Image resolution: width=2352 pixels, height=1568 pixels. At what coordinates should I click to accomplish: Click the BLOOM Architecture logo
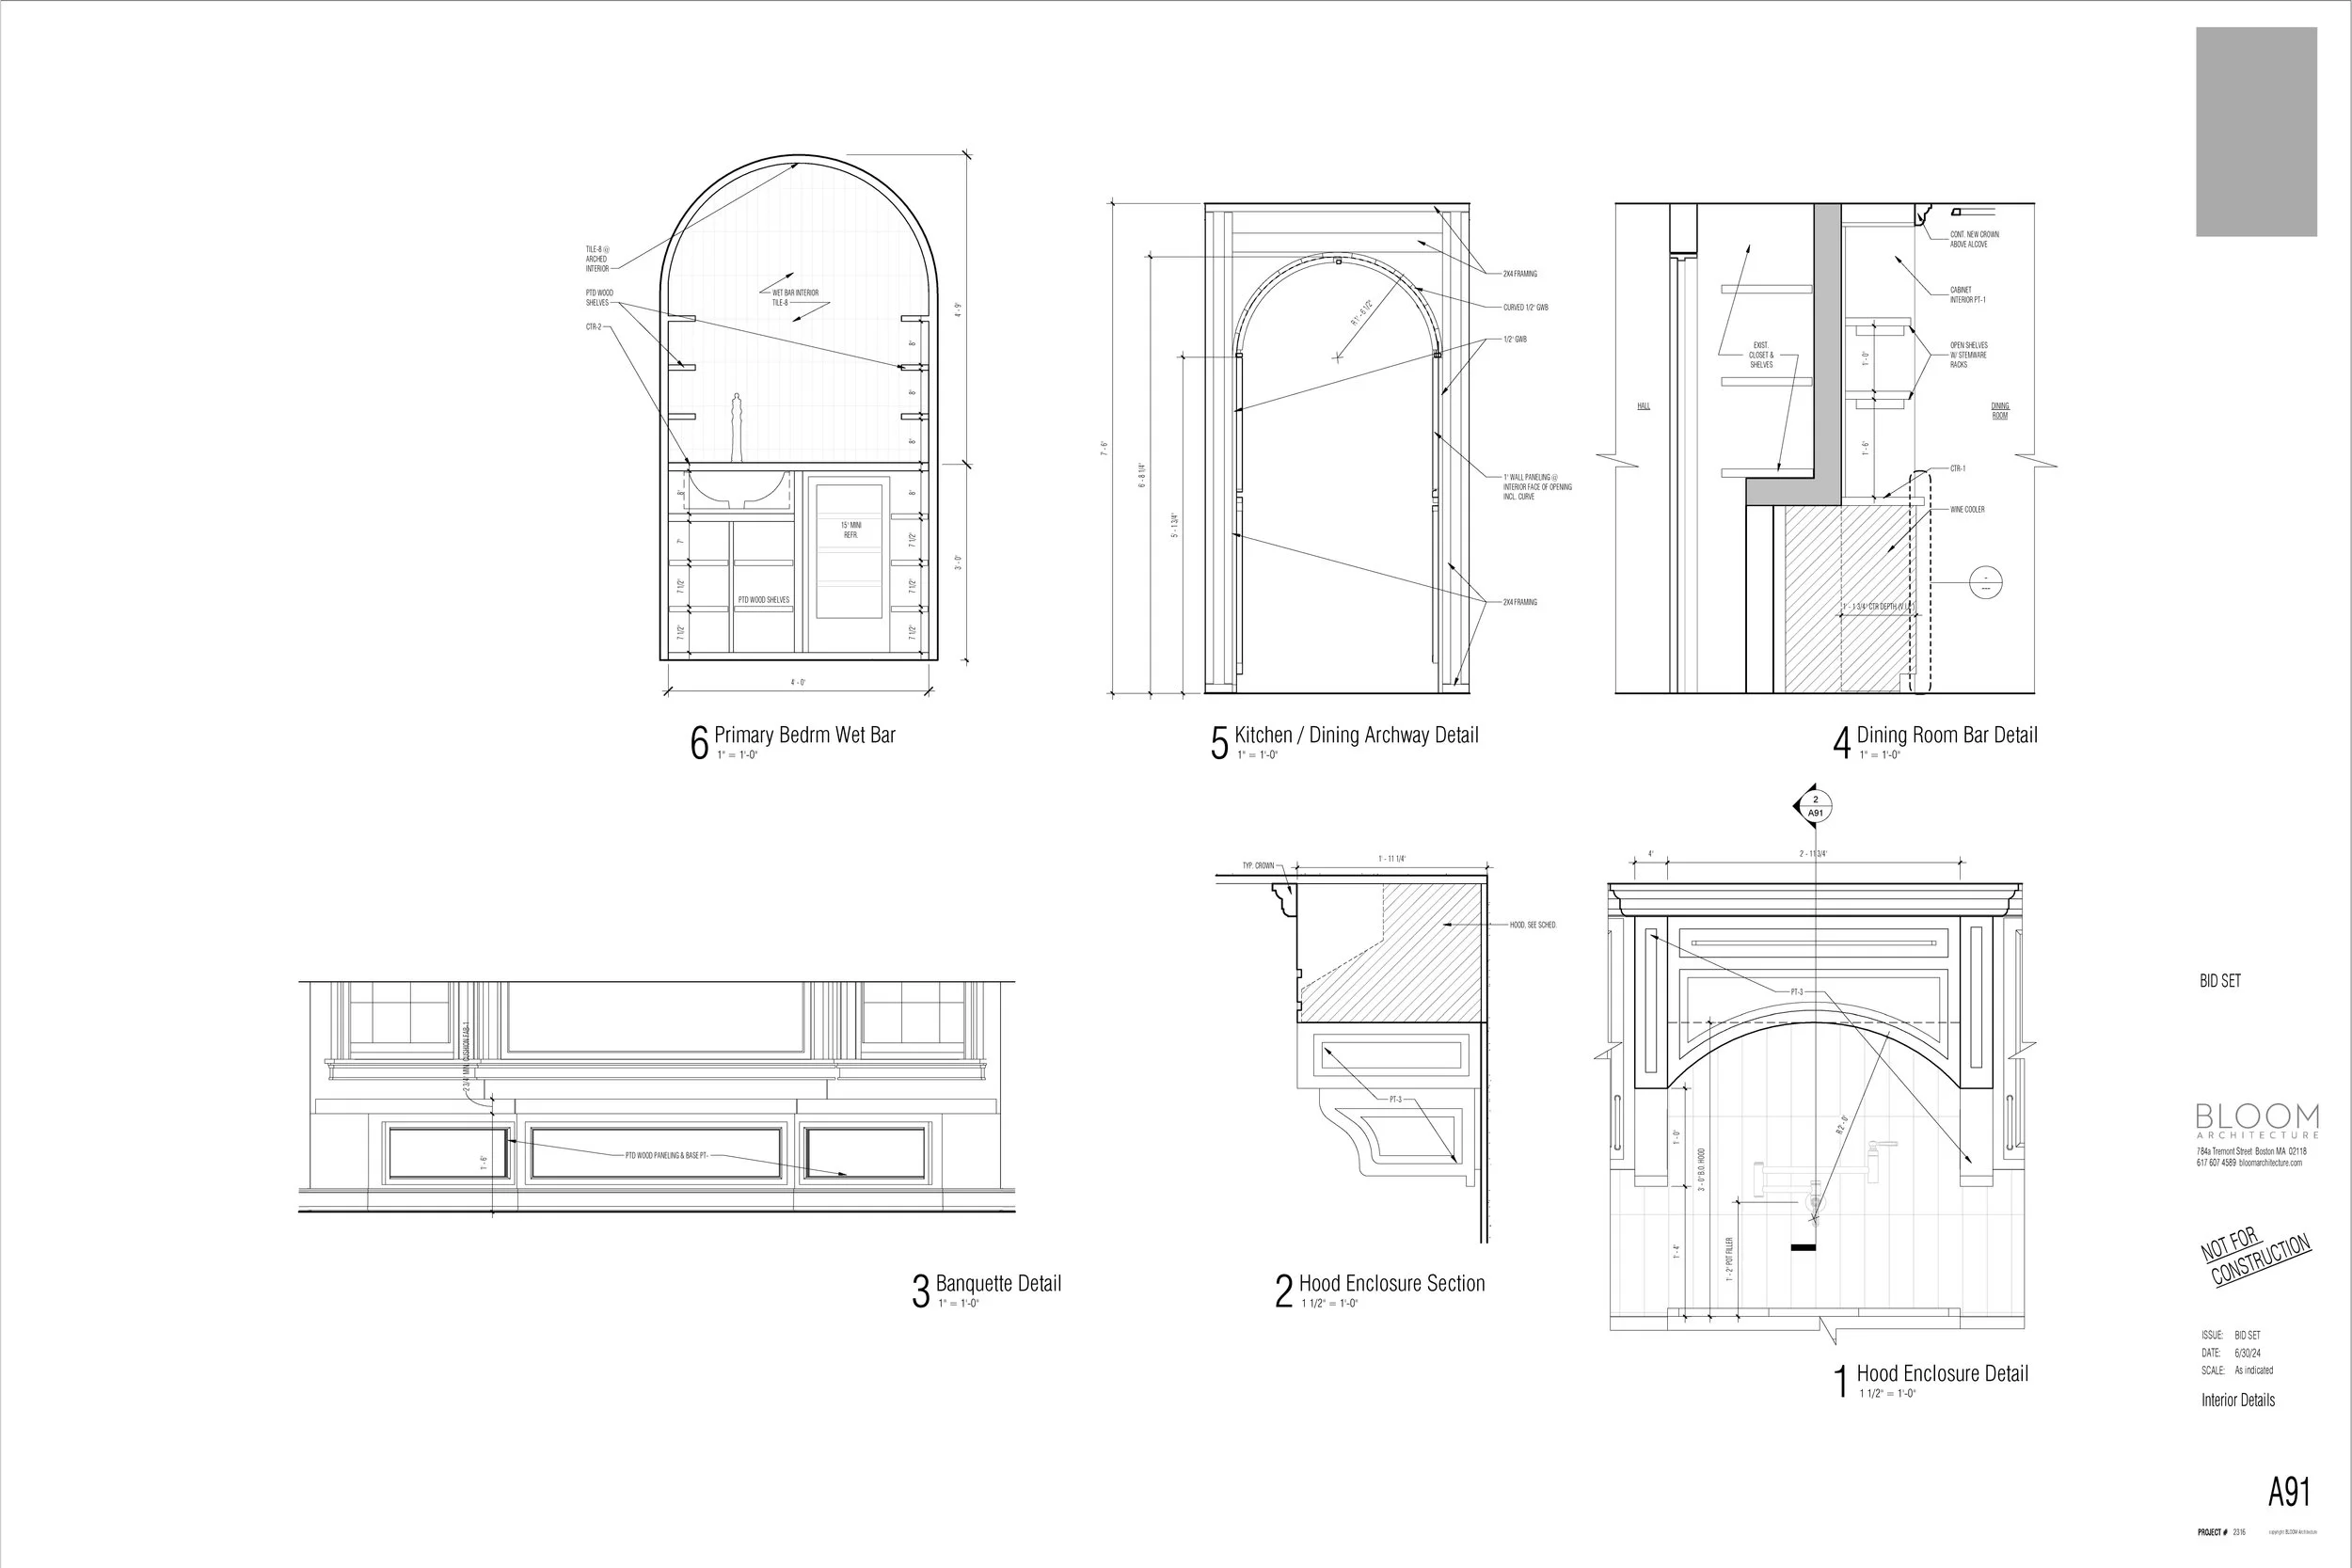(x=2258, y=1120)
